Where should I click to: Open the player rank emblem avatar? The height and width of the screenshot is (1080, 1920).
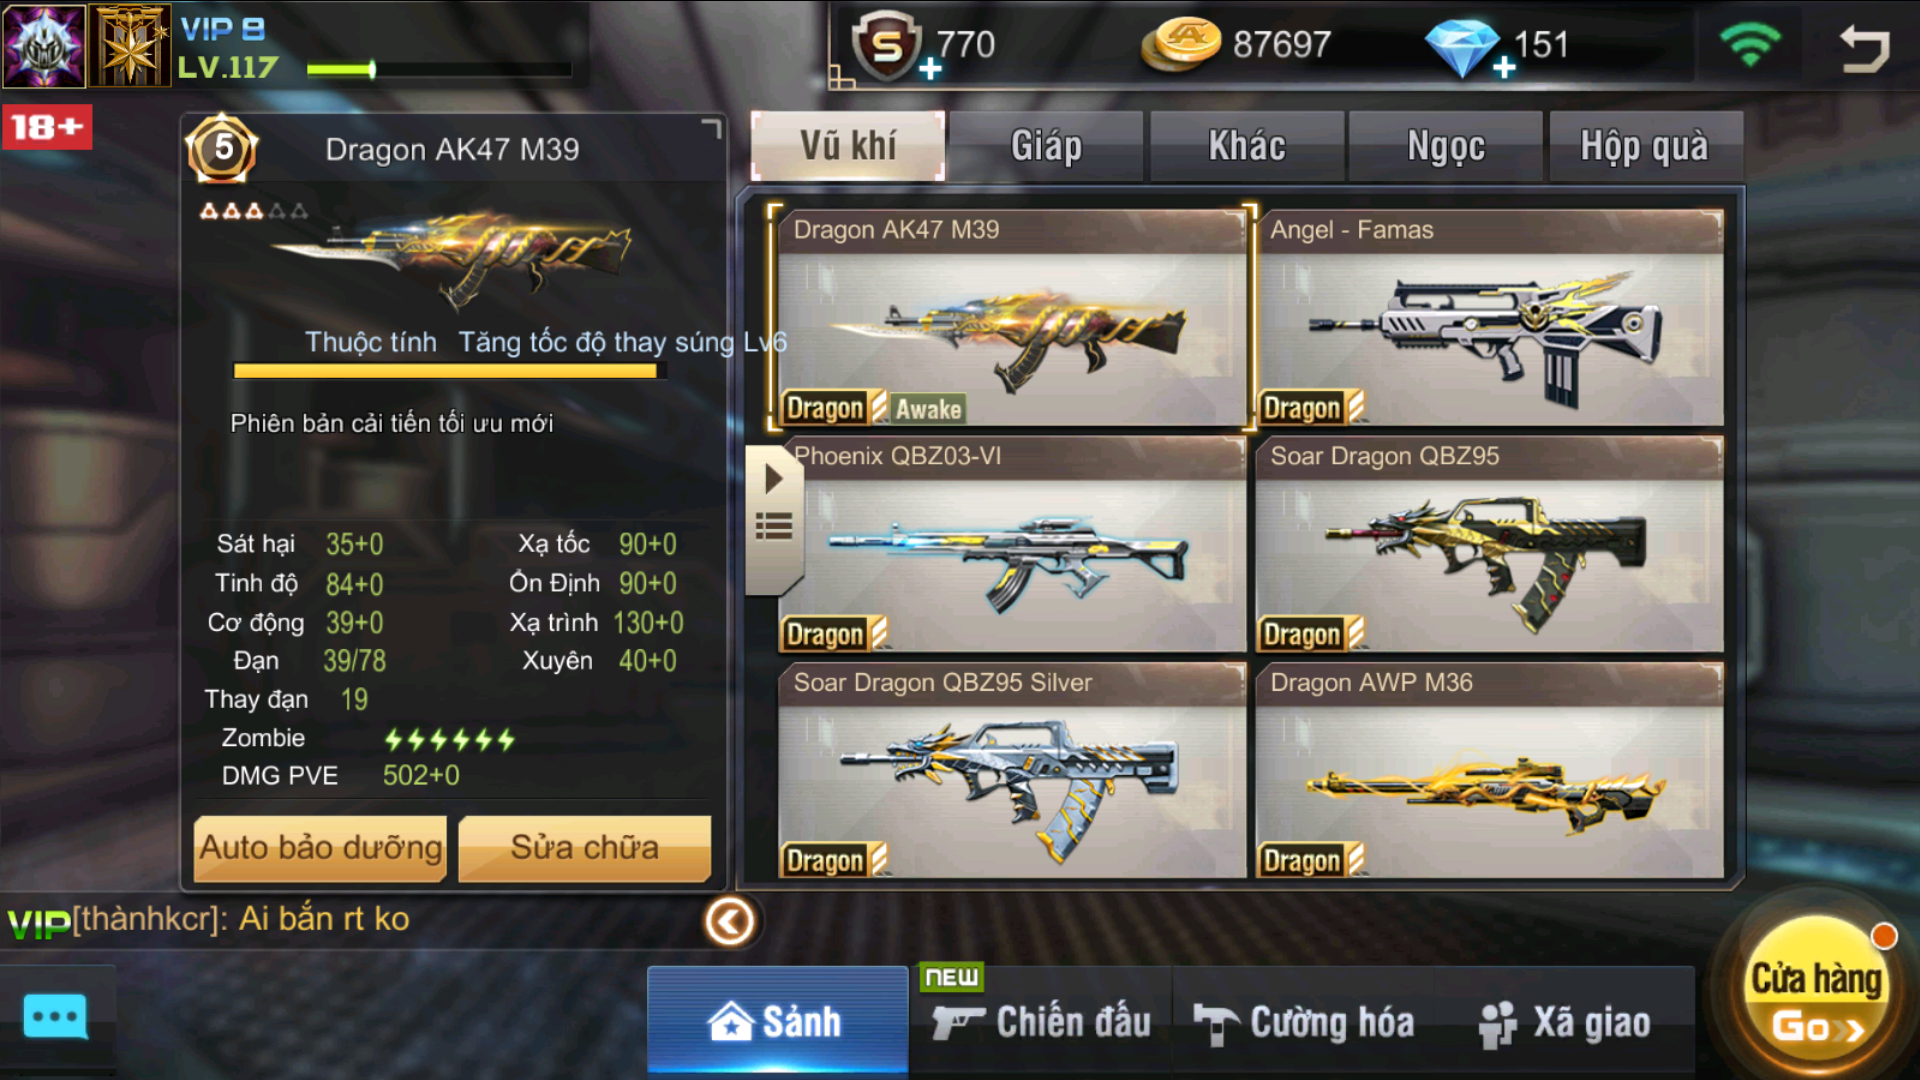tap(43, 46)
